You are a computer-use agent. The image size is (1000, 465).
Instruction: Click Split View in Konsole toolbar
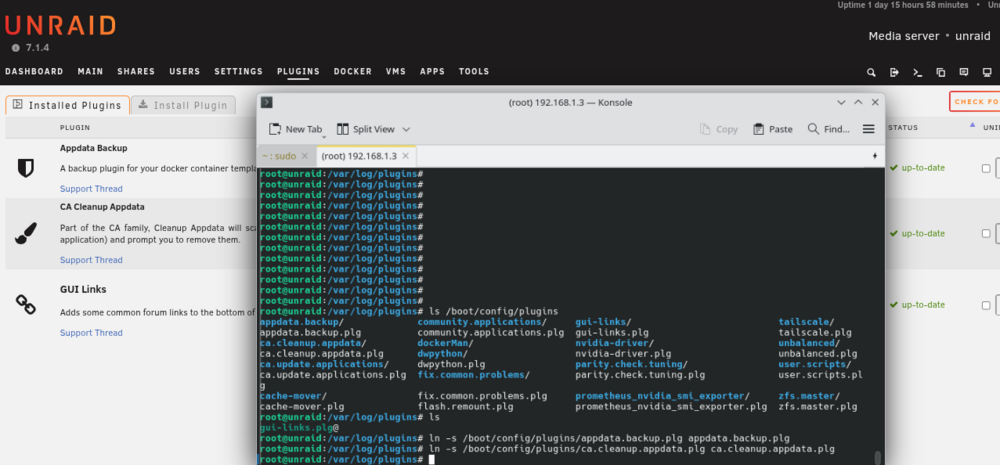point(366,129)
